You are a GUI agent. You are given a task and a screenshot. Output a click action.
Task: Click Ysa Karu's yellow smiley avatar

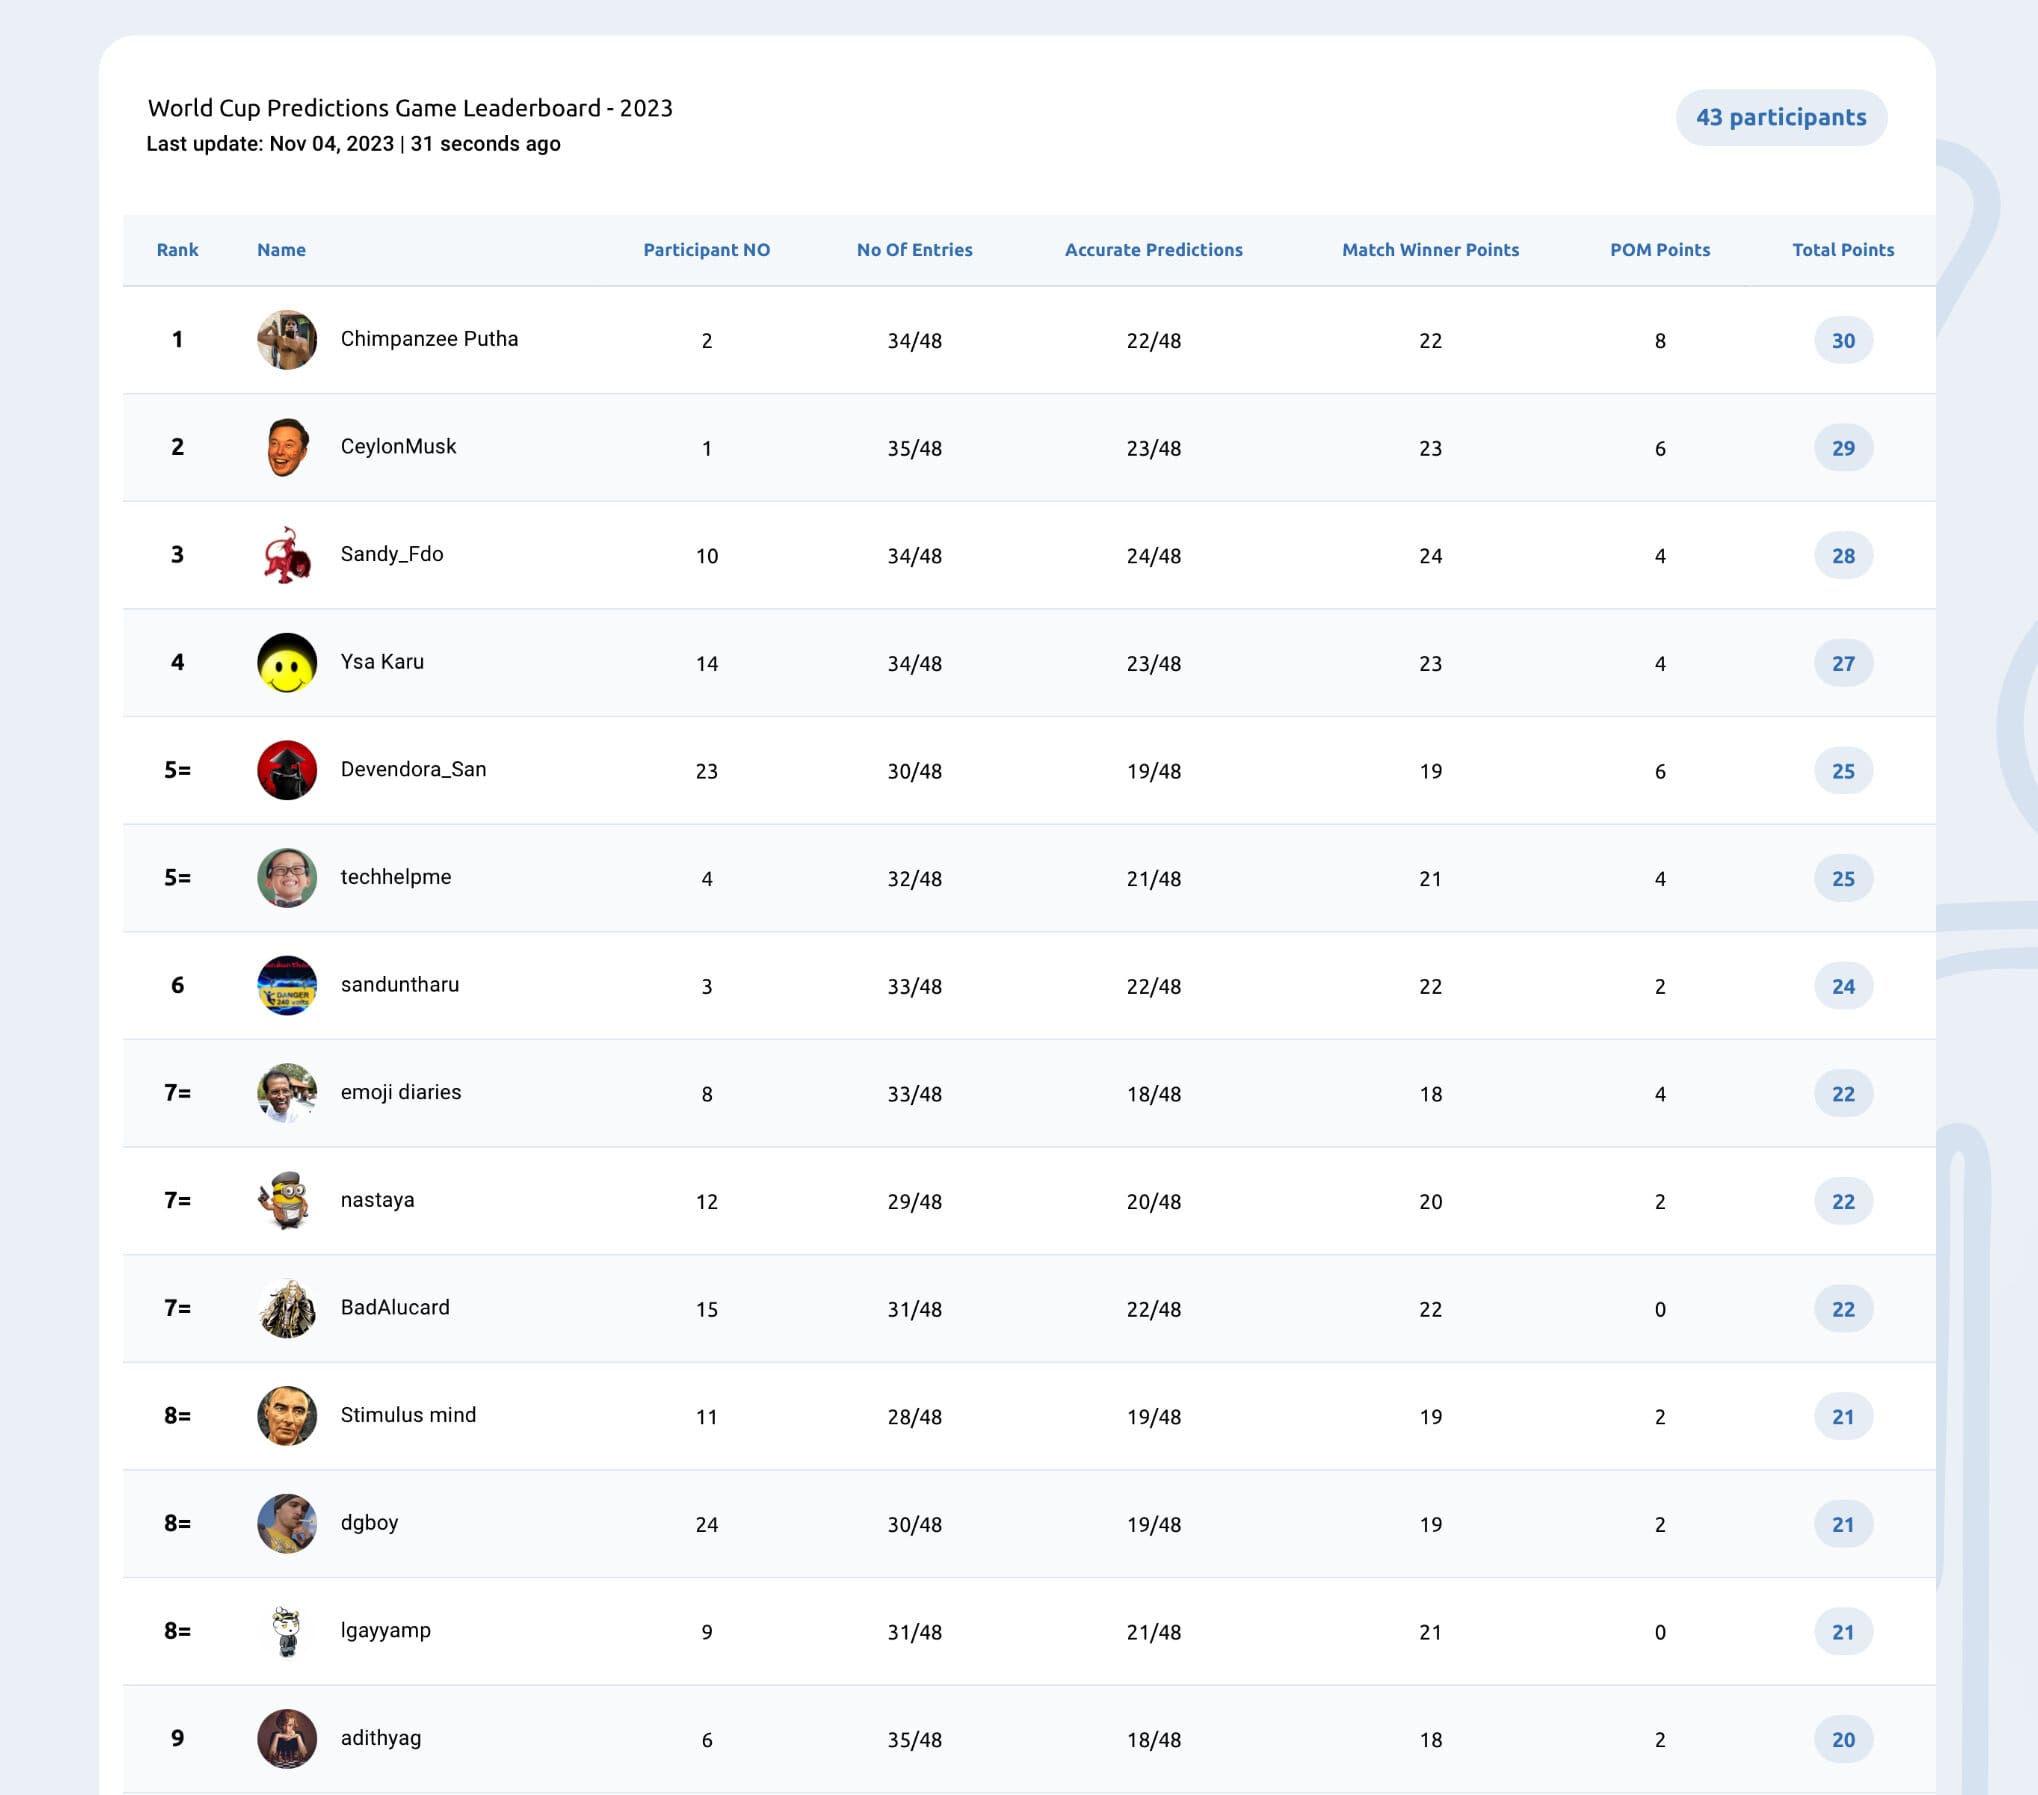click(x=287, y=663)
